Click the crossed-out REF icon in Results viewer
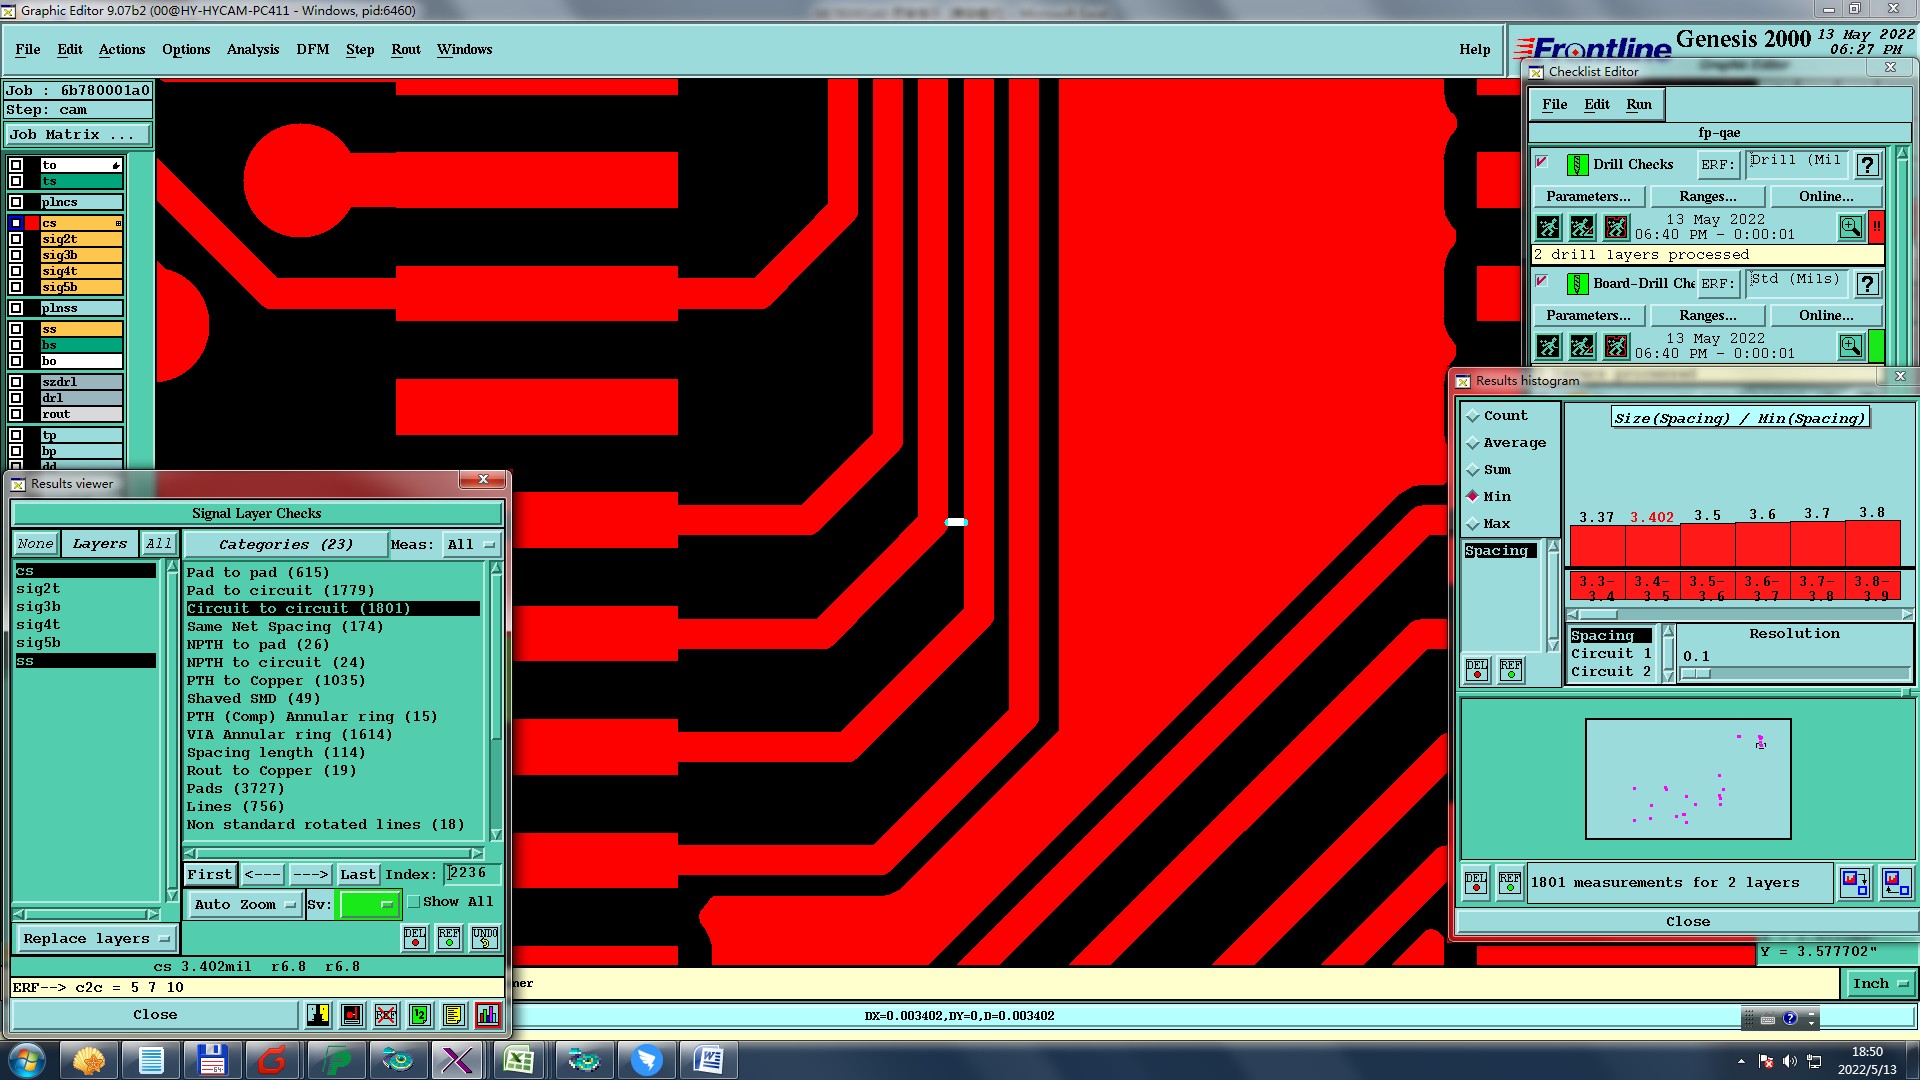The height and width of the screenshot is (1080, 1920). [x=386, y=1015]
